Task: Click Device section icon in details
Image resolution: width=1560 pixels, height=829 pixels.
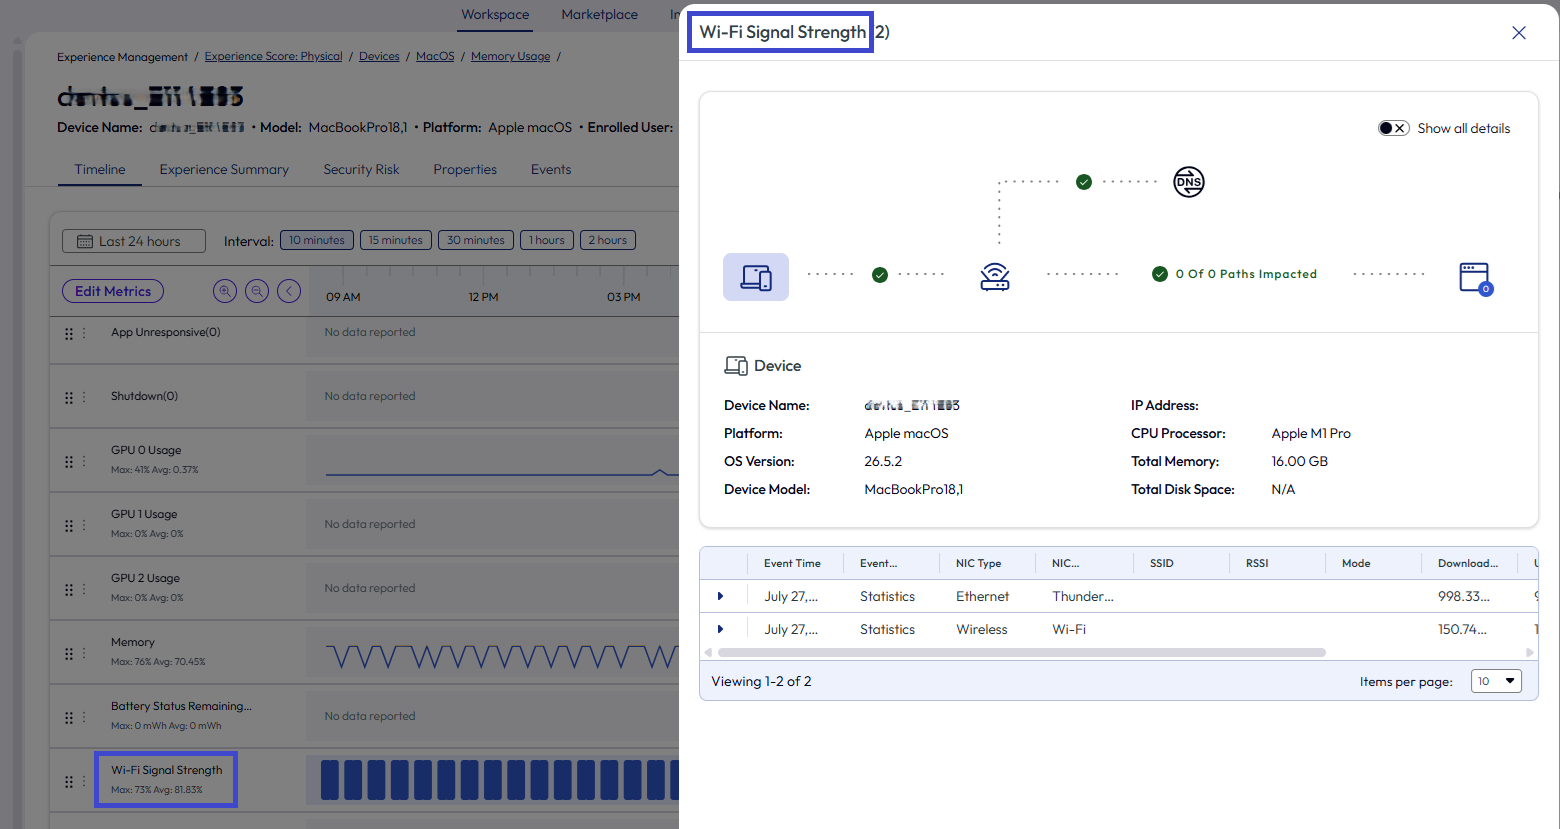Action: 736,366
